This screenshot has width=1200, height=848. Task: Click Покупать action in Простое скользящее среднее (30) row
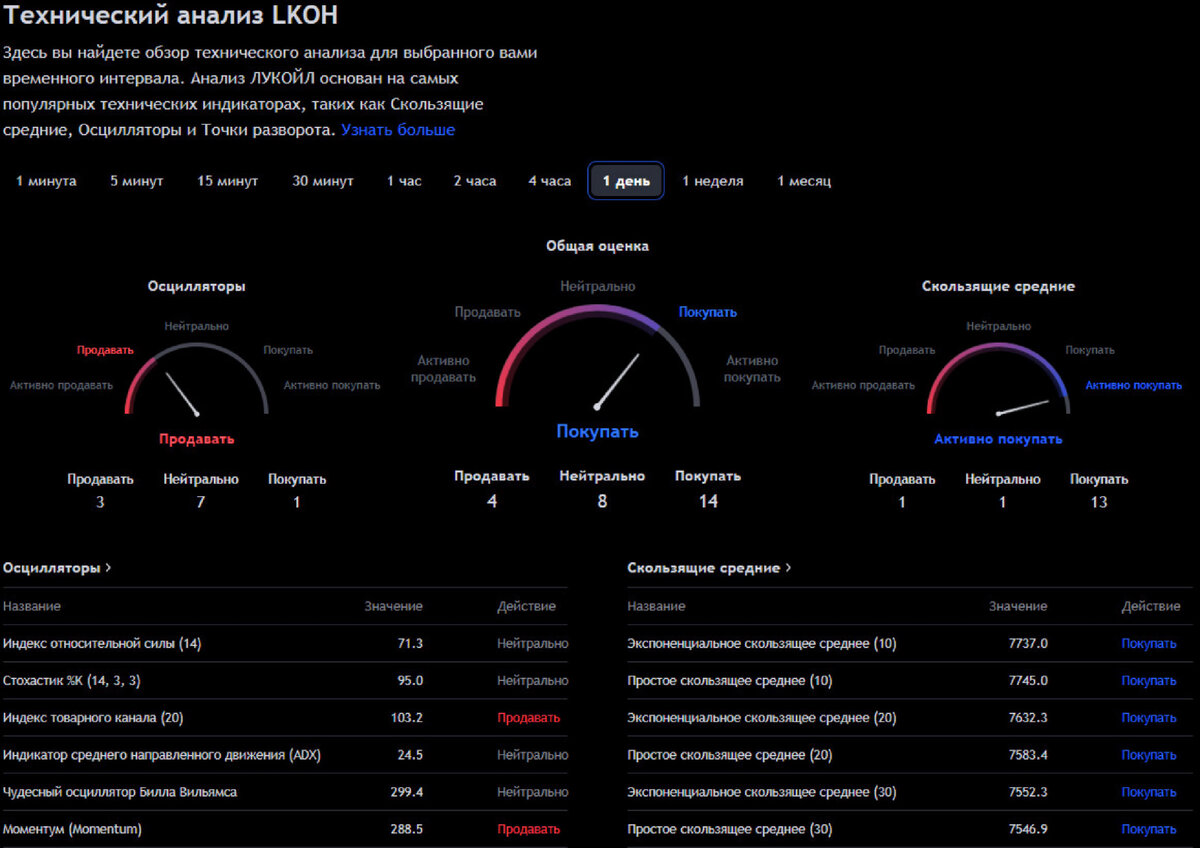(x=1149, y=829)
